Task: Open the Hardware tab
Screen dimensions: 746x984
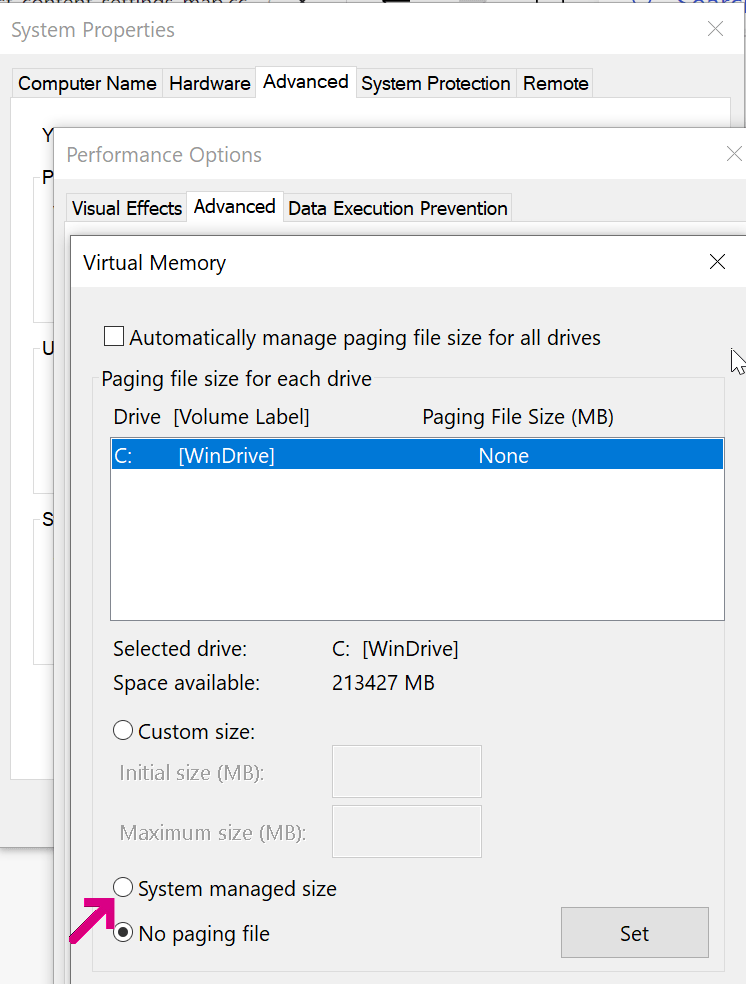Action: click(209, 83)
